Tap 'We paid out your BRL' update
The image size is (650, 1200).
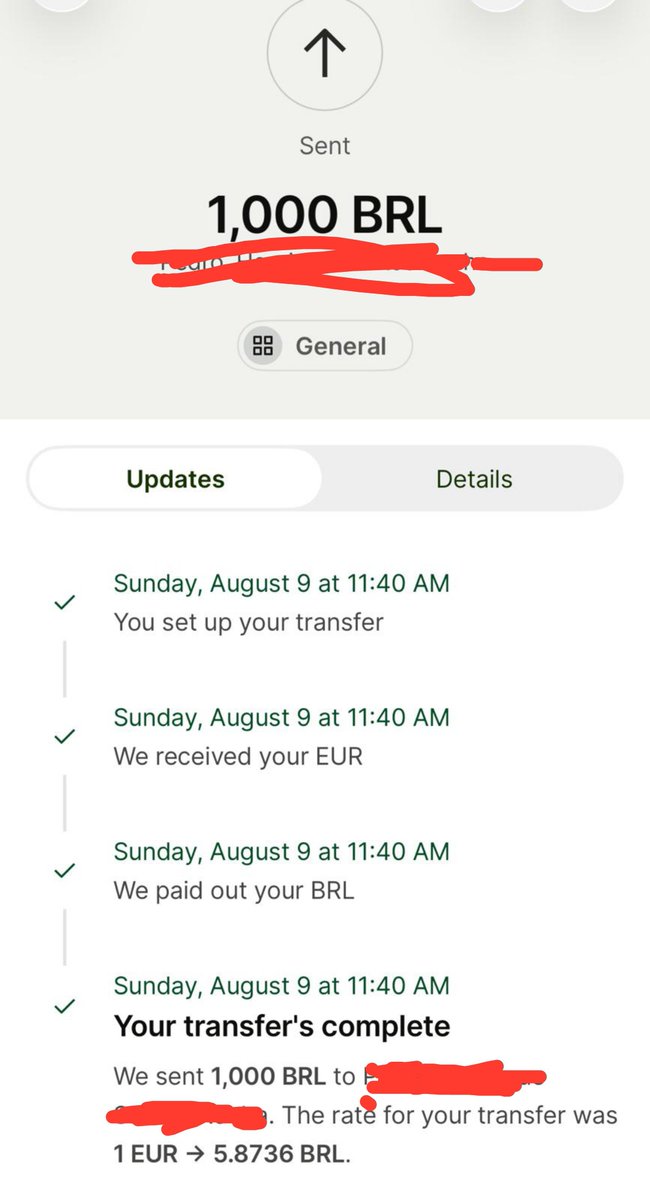click(x=234, y=890)
